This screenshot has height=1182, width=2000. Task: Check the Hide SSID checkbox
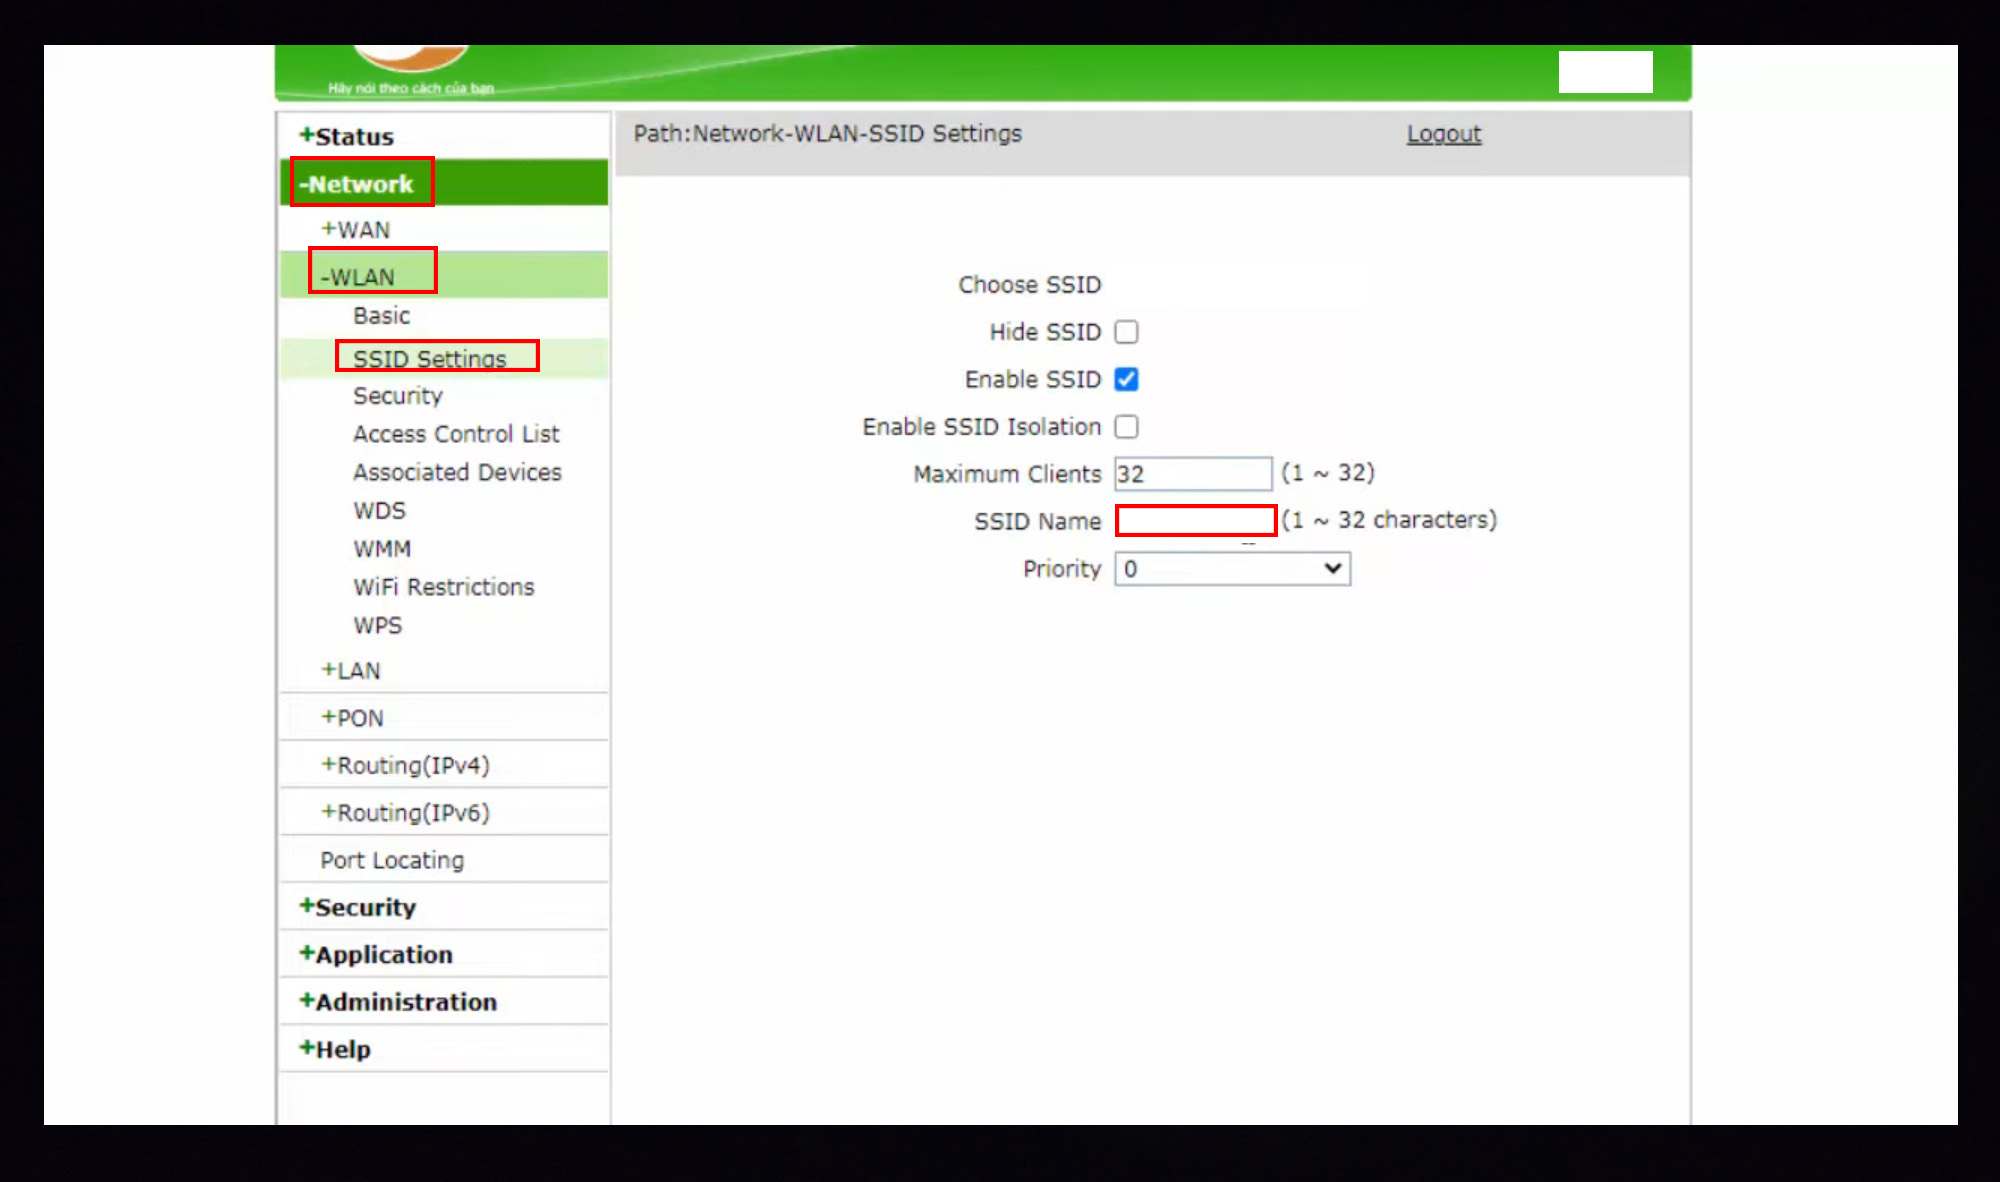pos(1126,332)
